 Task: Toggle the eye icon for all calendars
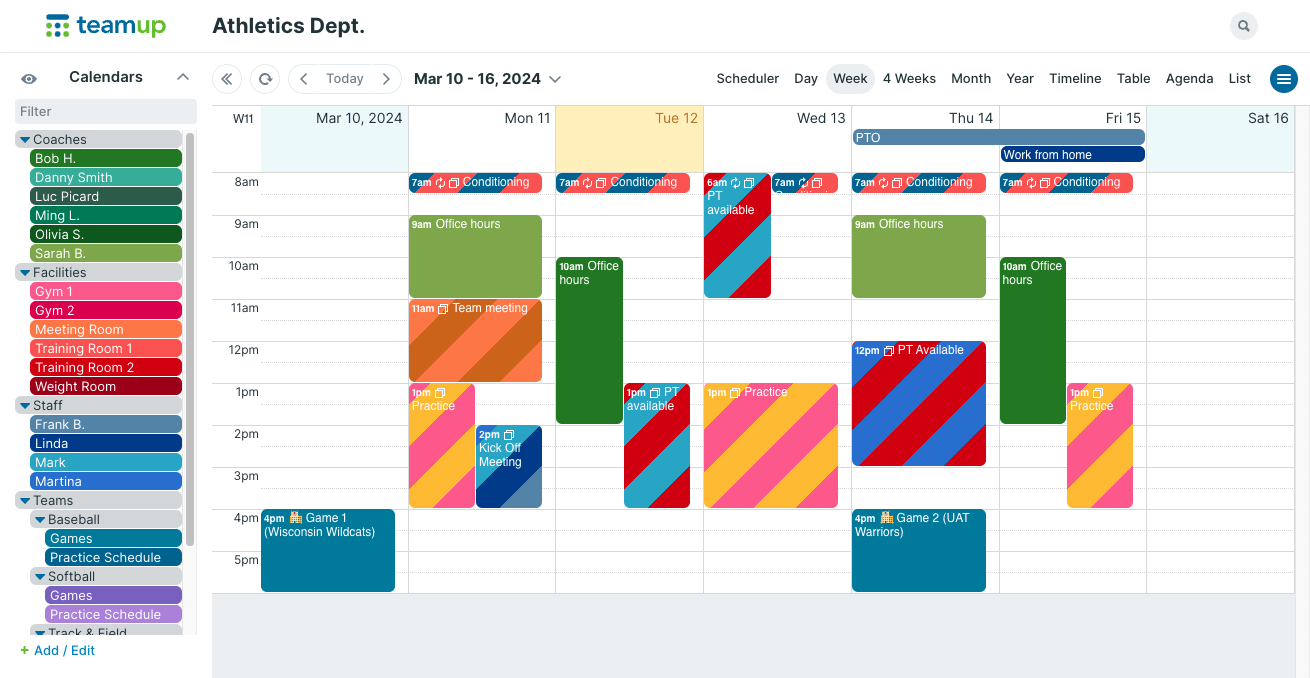[x=29, y=78]
